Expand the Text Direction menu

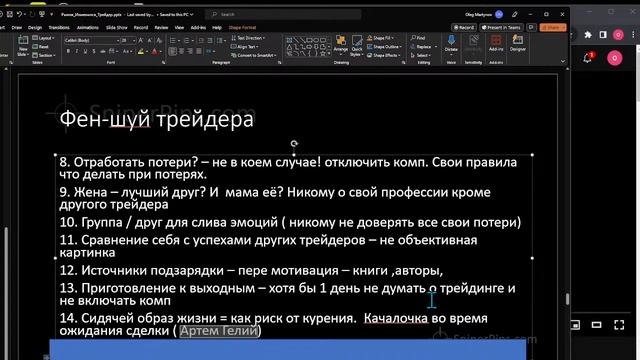pyautogui.click(x=249, y=38)
